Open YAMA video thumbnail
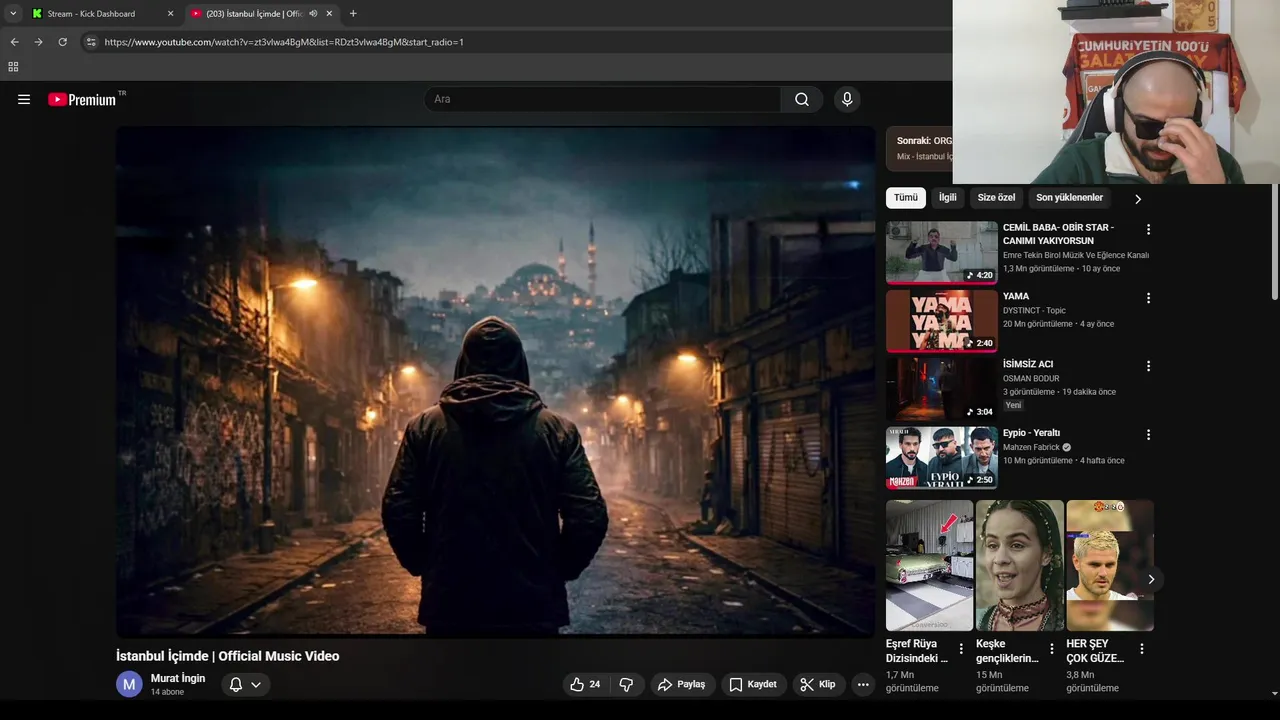This screenshot has height=720, width=1280. [x=942, y=321]
